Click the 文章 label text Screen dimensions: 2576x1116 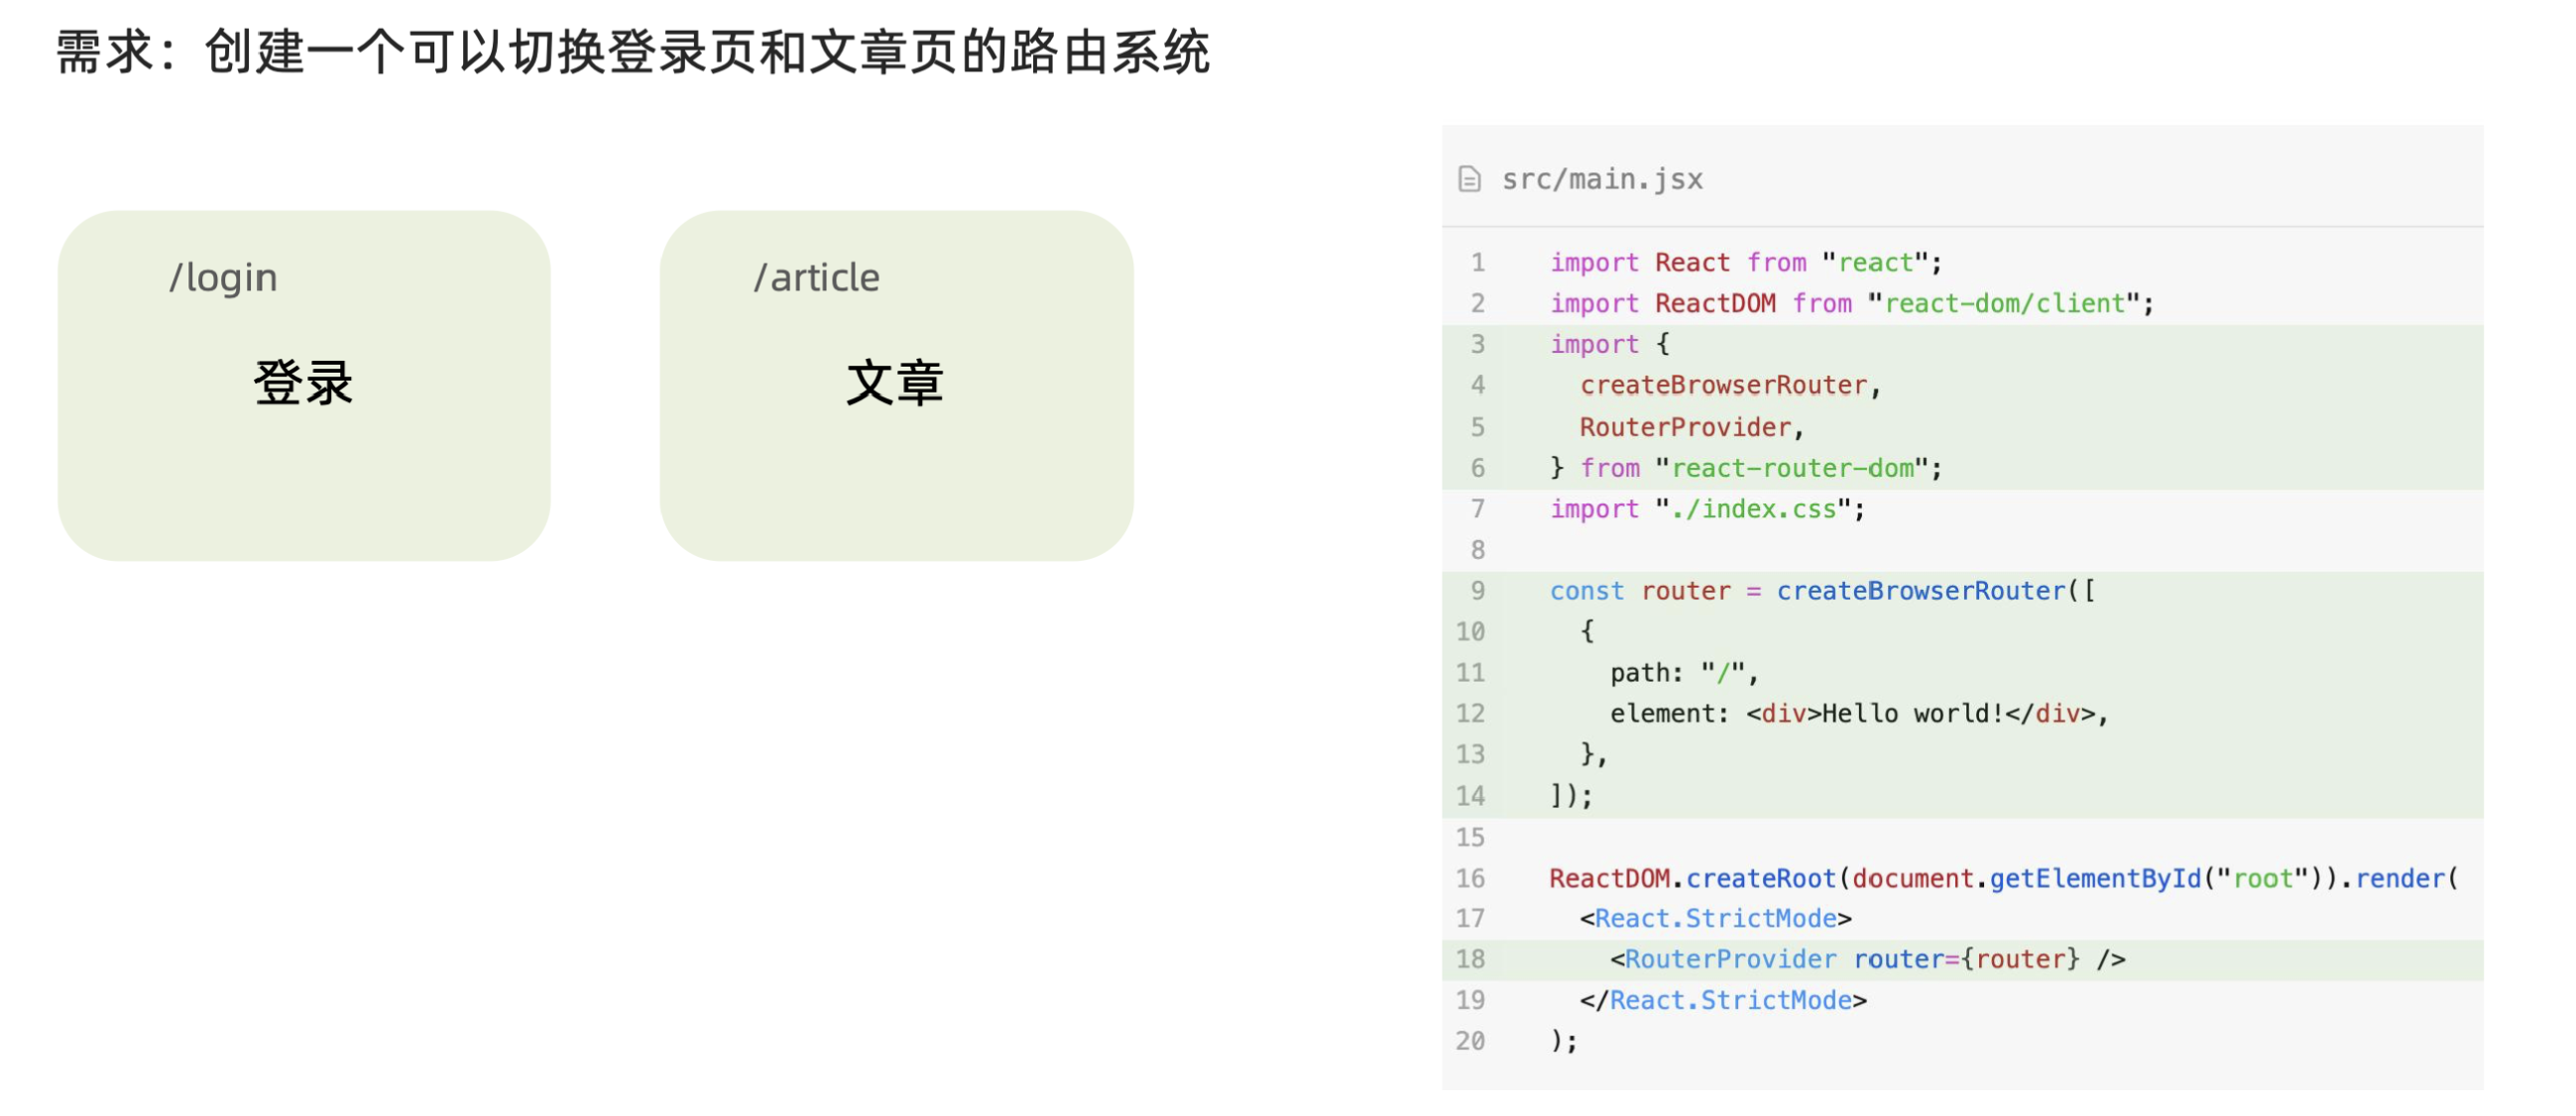click(895, 383)
